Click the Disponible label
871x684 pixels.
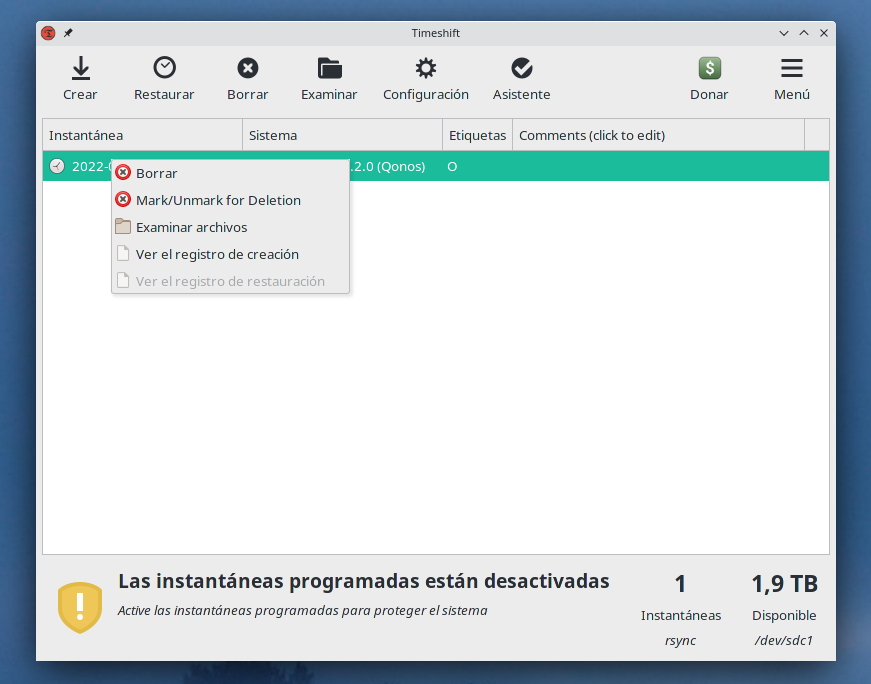click(784, 616)
